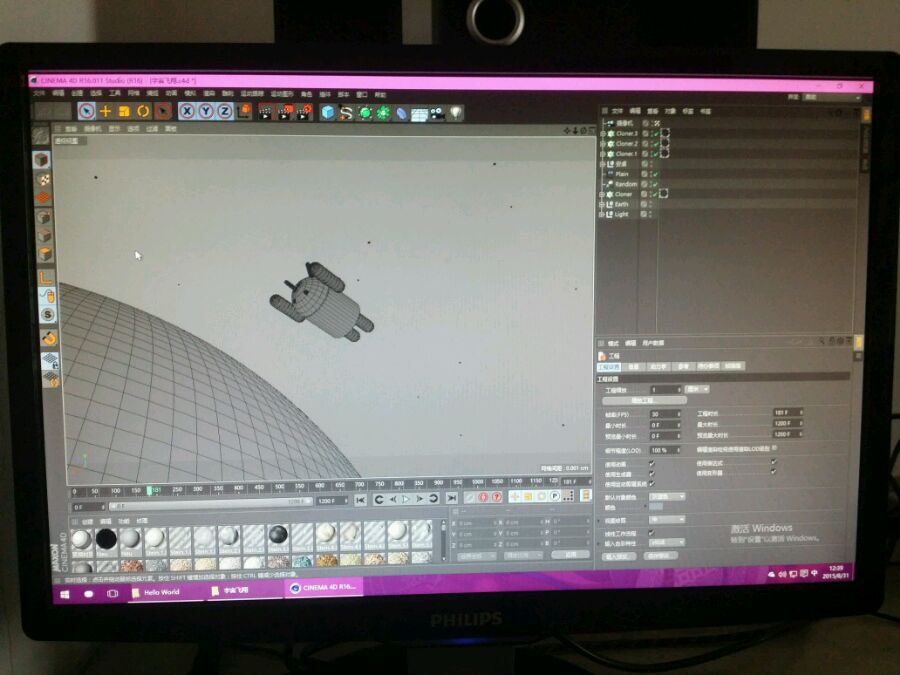
Task: Go to the end of the animation
Action: click(452, 498)
